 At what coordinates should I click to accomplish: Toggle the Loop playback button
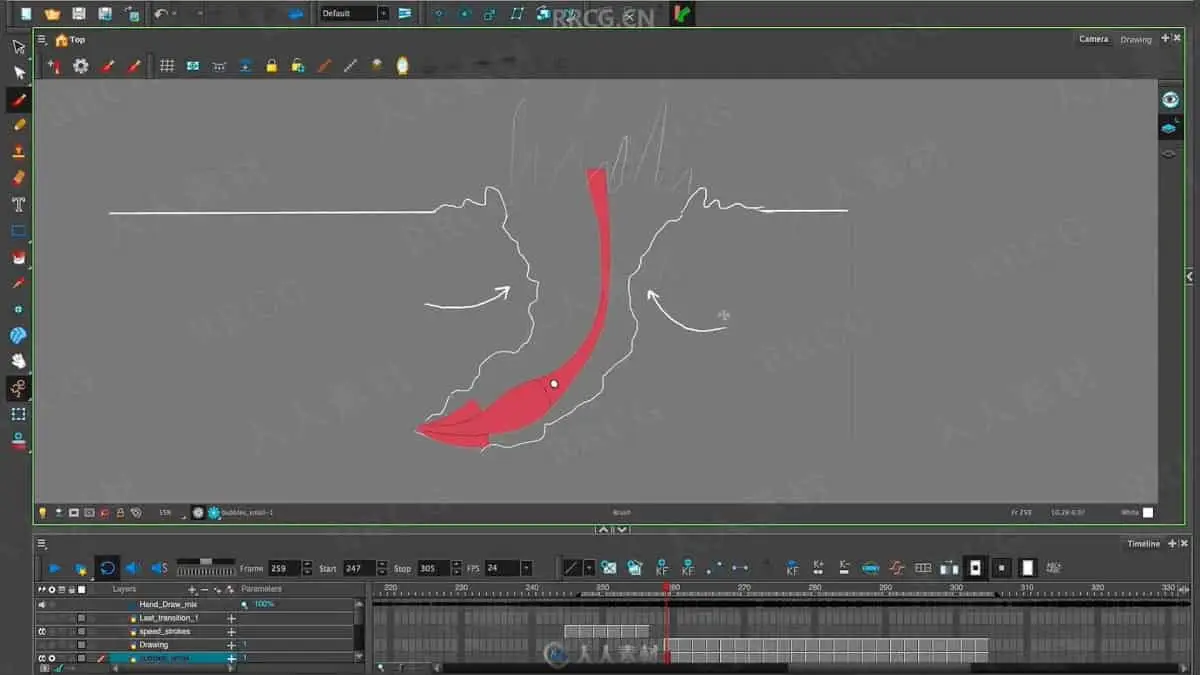coord(107,568)
